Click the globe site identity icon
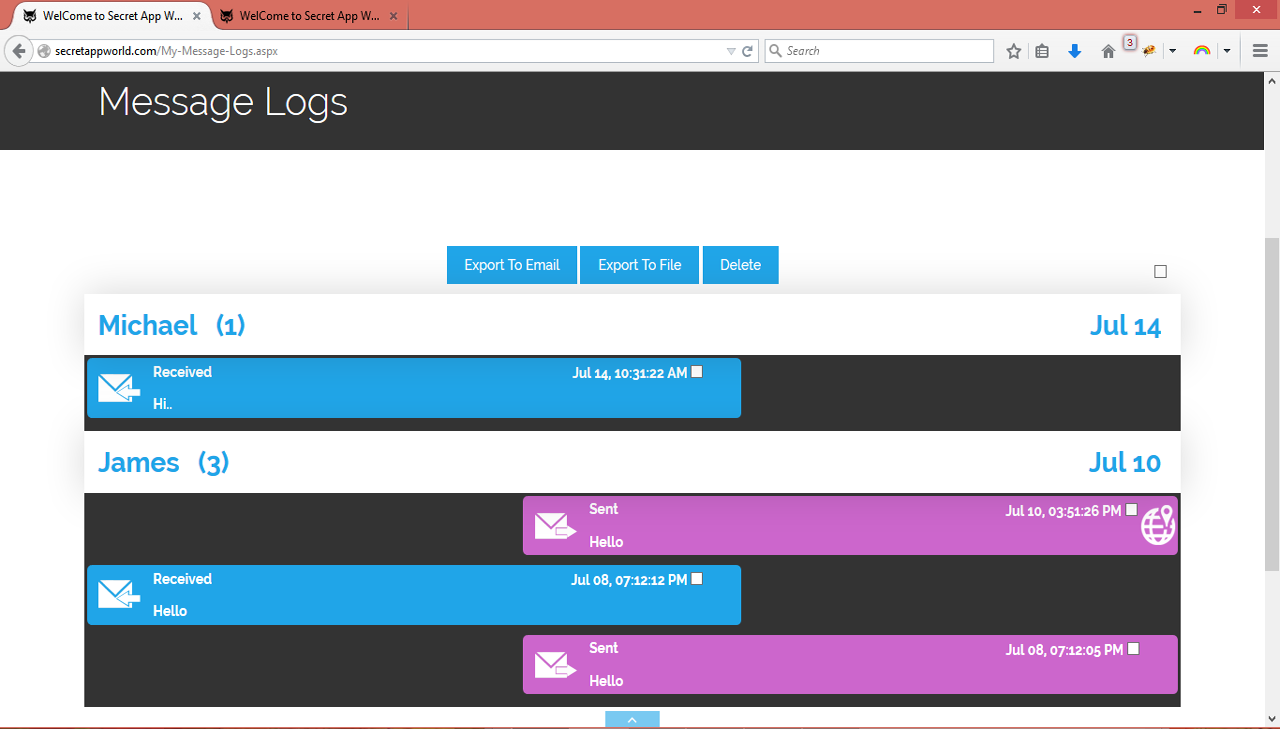Screen dimensions: 1280x729 [44, 51]
